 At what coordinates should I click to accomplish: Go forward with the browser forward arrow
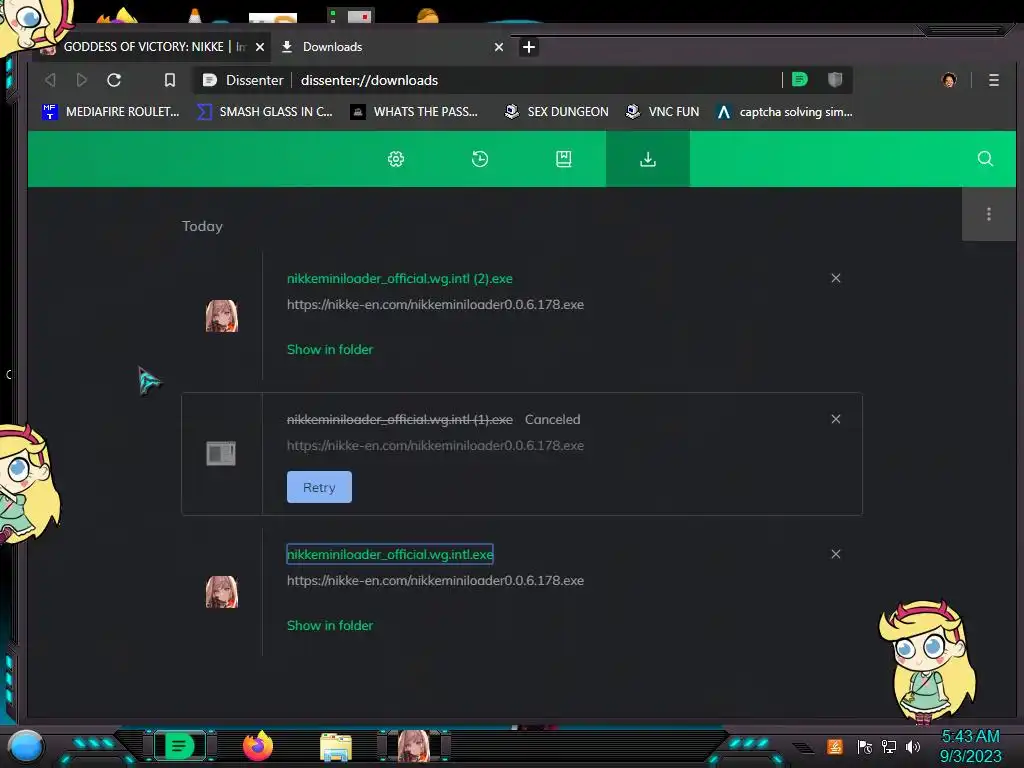(x=82, y=80)
